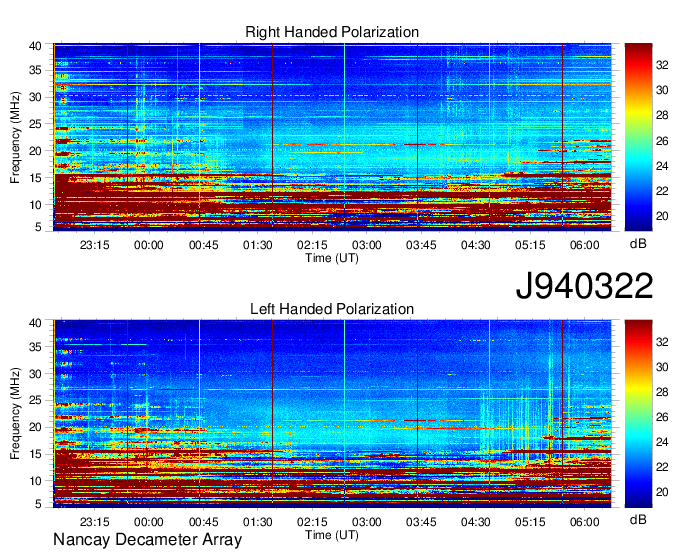Viewport: 680px width, 552px height.
Task: Click the 23:15 time tick of Left Handed plot
Action: [x=95, y=522]
